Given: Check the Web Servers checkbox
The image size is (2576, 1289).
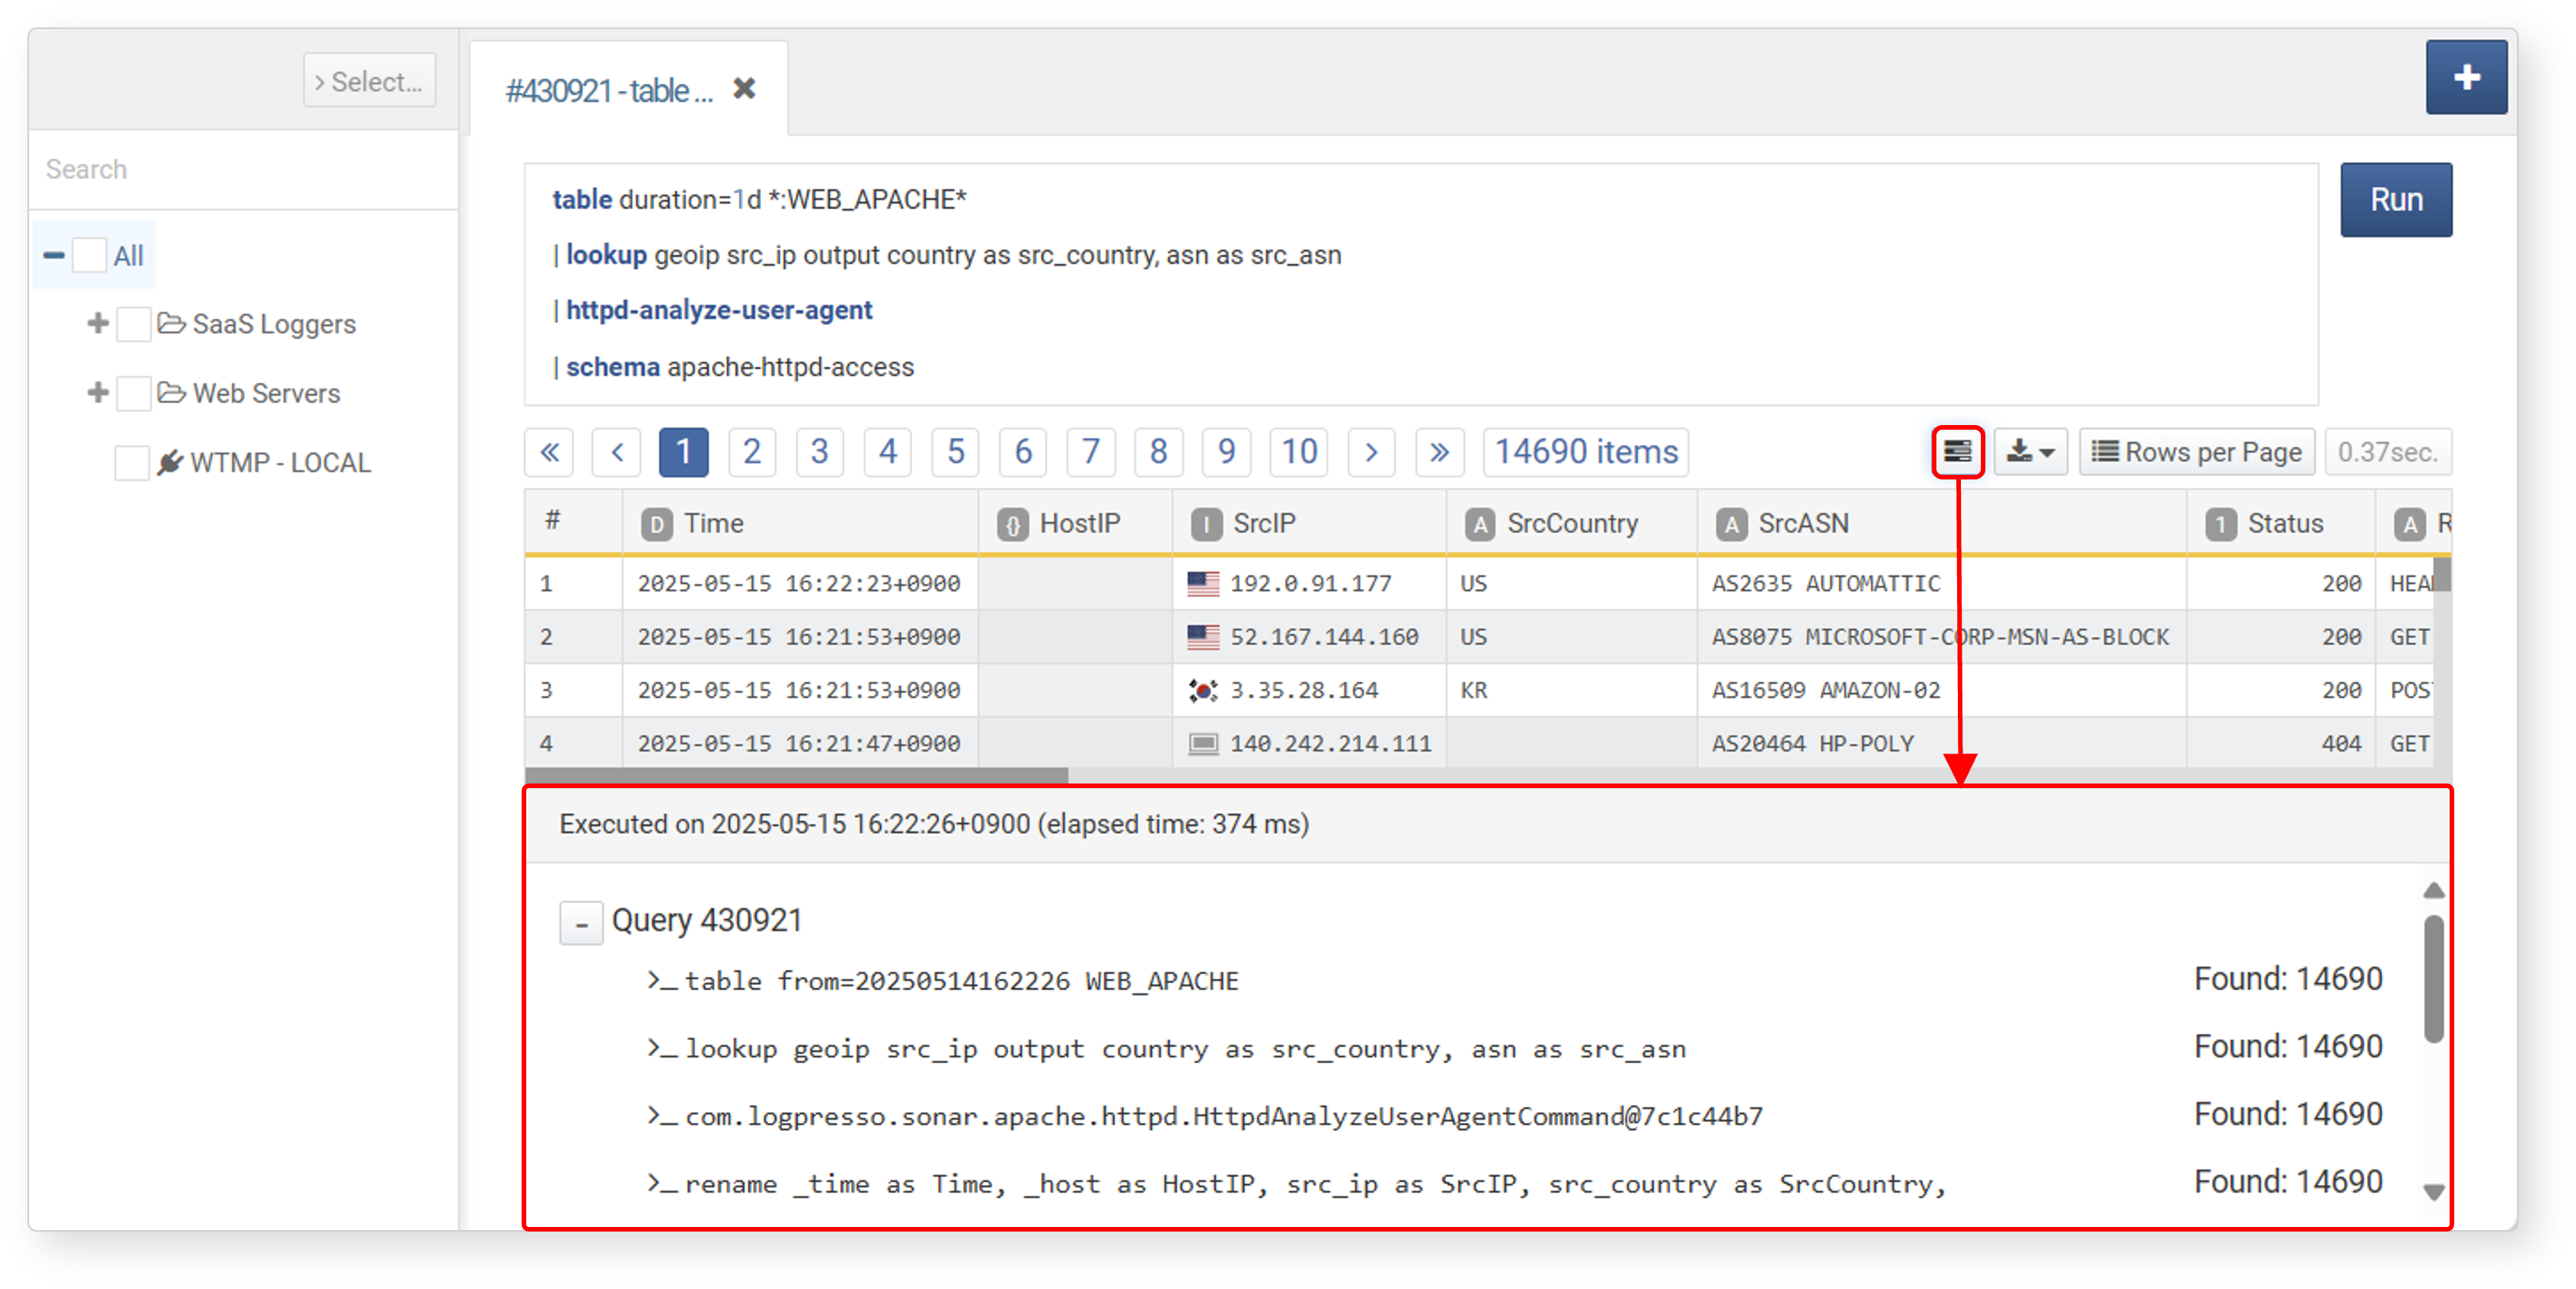Looking at the screenshot, I should pos(133,394).
